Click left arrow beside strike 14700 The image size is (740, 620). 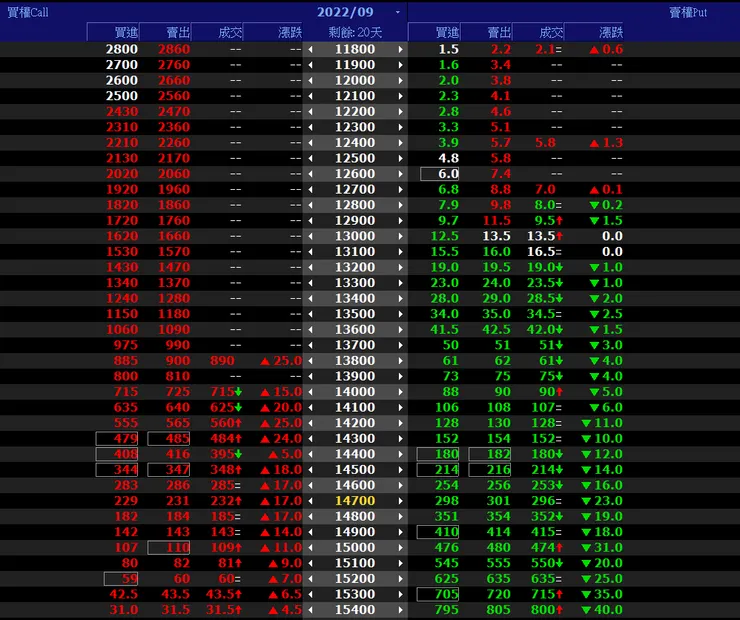click(311, 501)
